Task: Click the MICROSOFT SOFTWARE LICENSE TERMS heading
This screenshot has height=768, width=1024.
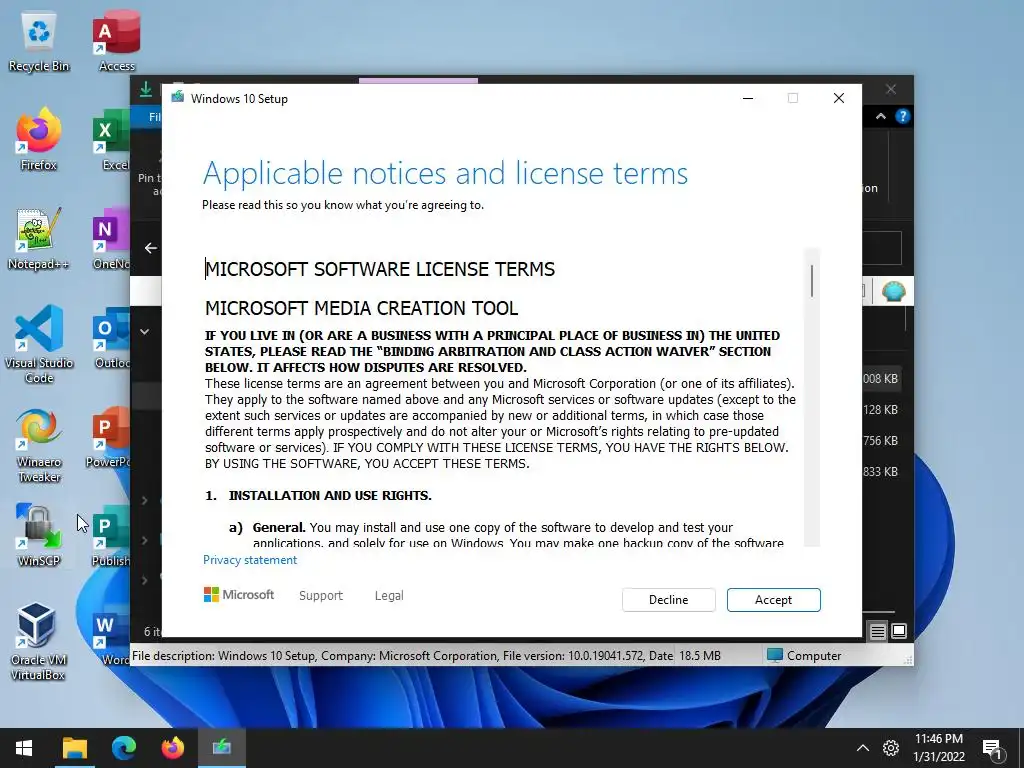Action: point(380,269)
